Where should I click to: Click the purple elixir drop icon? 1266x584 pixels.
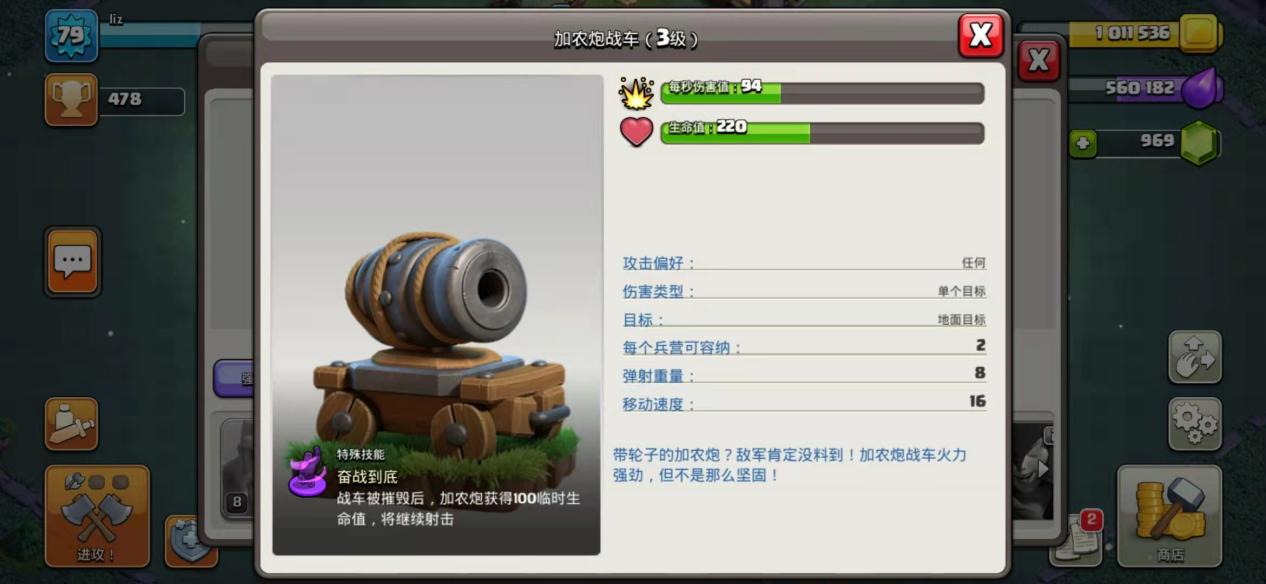pos(1201,89)
